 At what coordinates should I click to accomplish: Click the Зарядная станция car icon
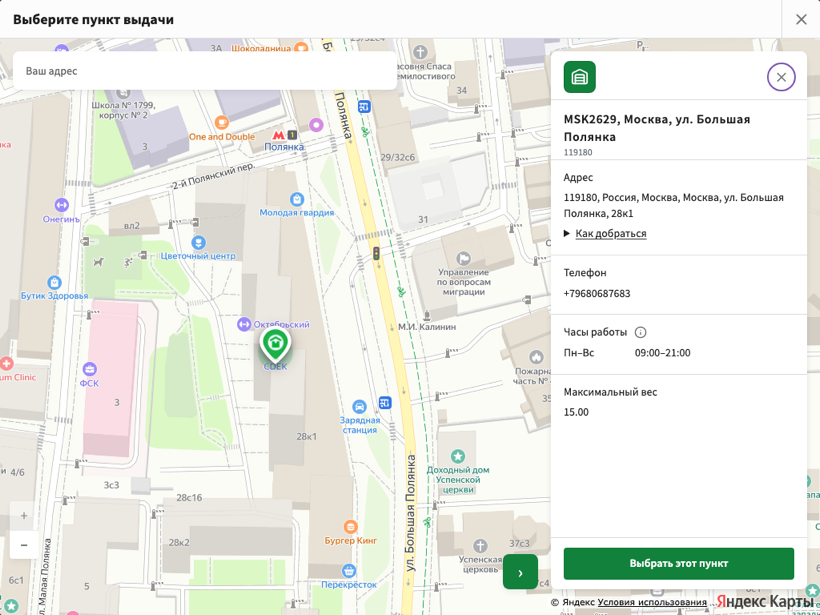point(359,406)
